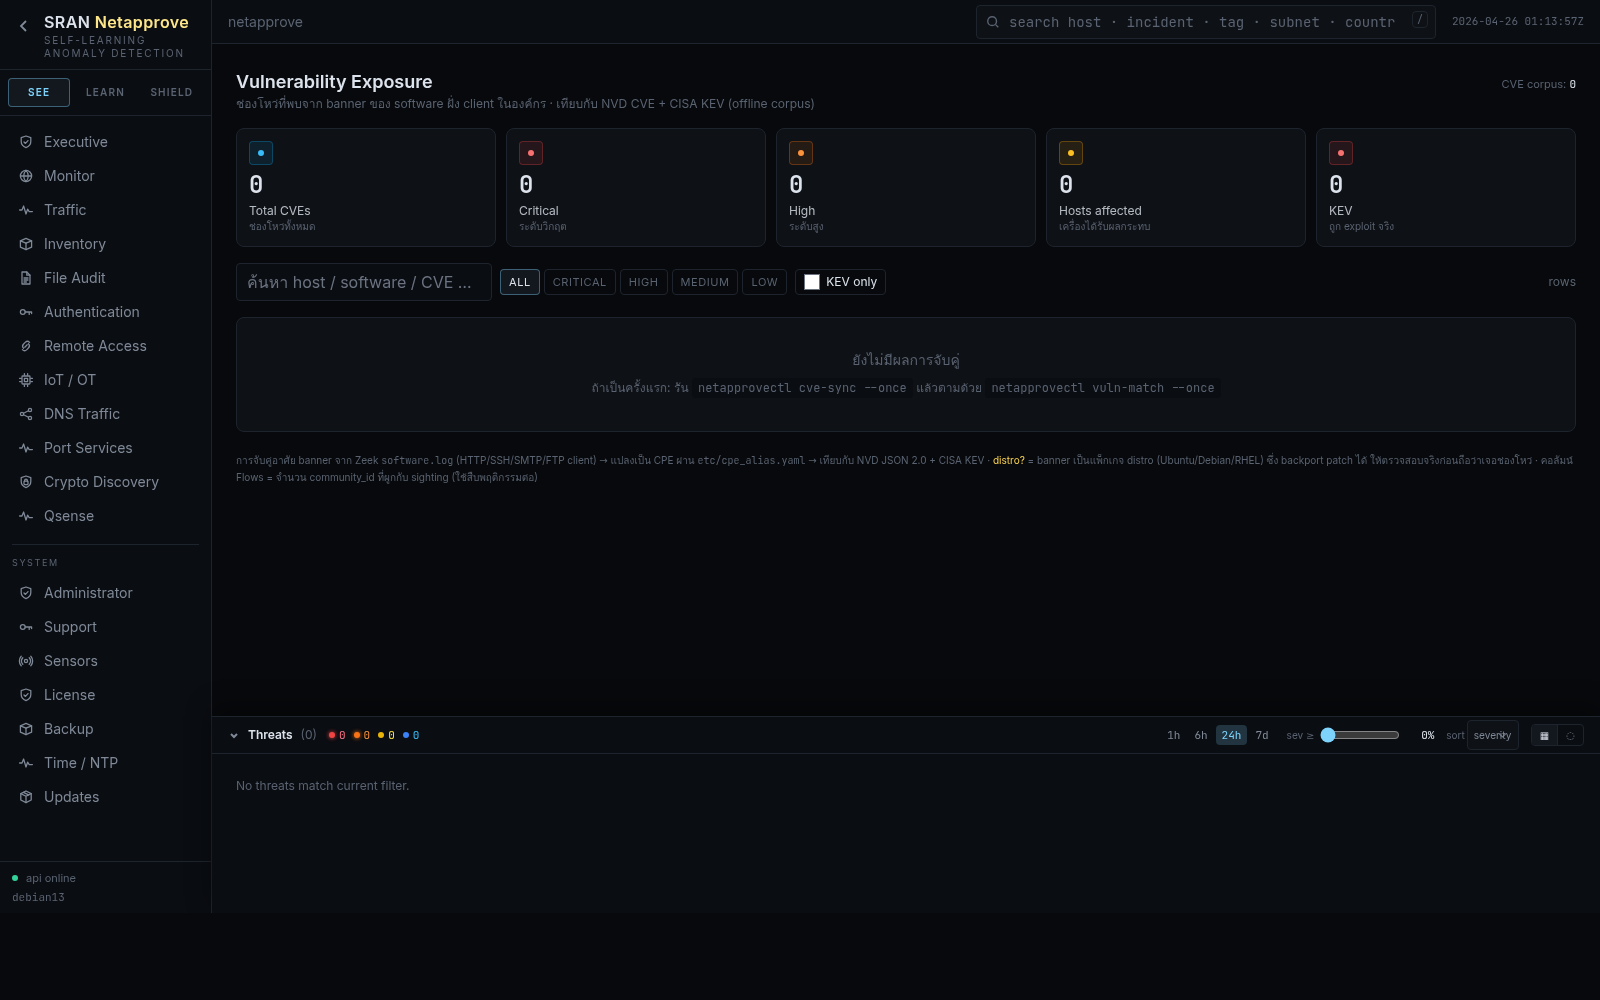Select the 7d time range
1600x1000 pixels.
click(1262, 735)
